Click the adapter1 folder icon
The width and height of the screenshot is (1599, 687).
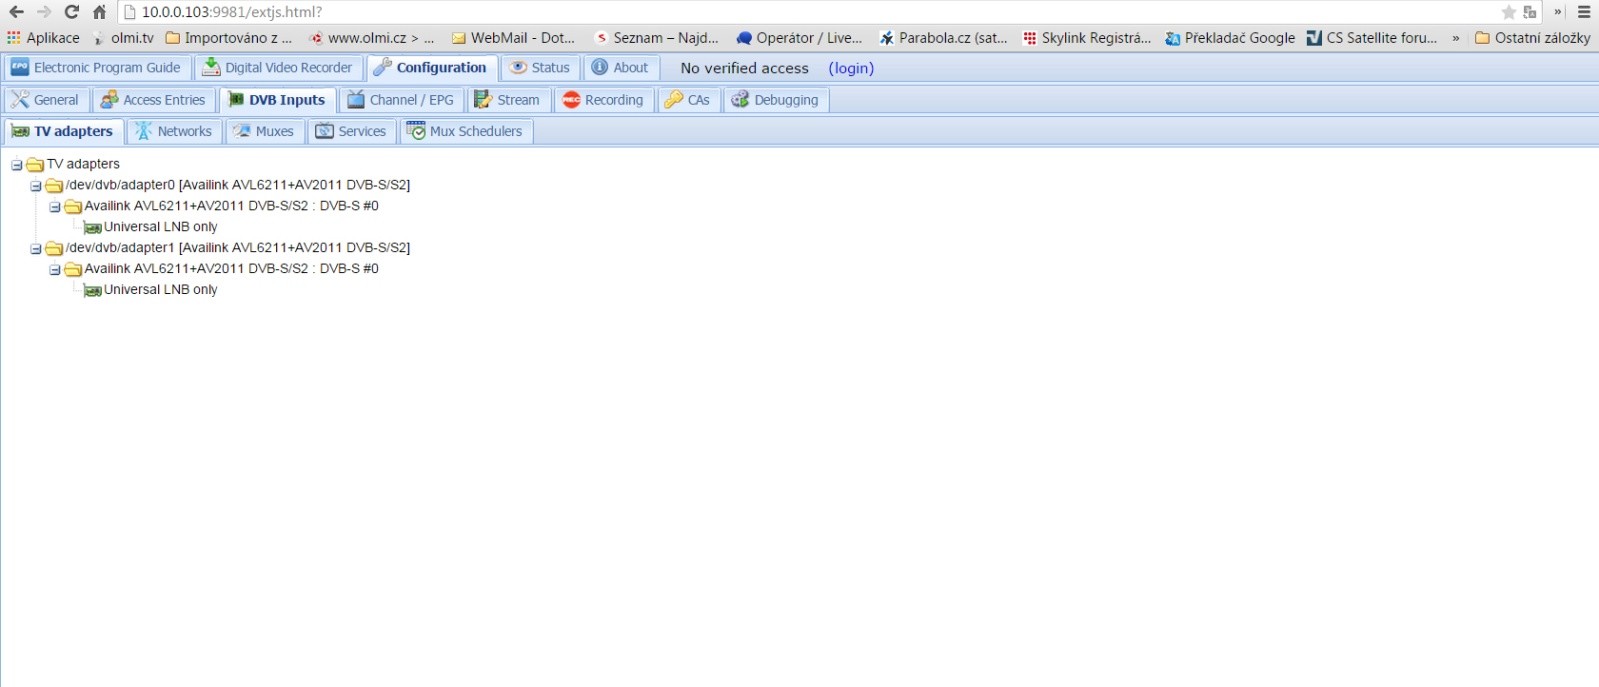[x=54, y=249]
